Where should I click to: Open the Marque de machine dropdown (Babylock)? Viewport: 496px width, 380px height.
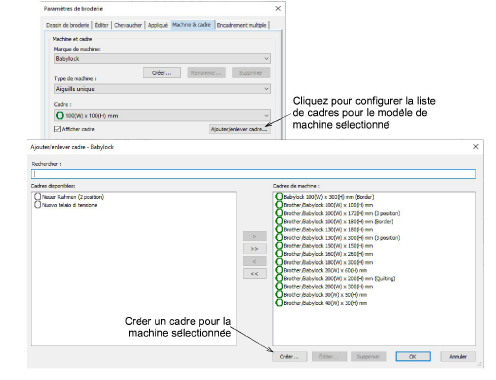click(162, 59)
